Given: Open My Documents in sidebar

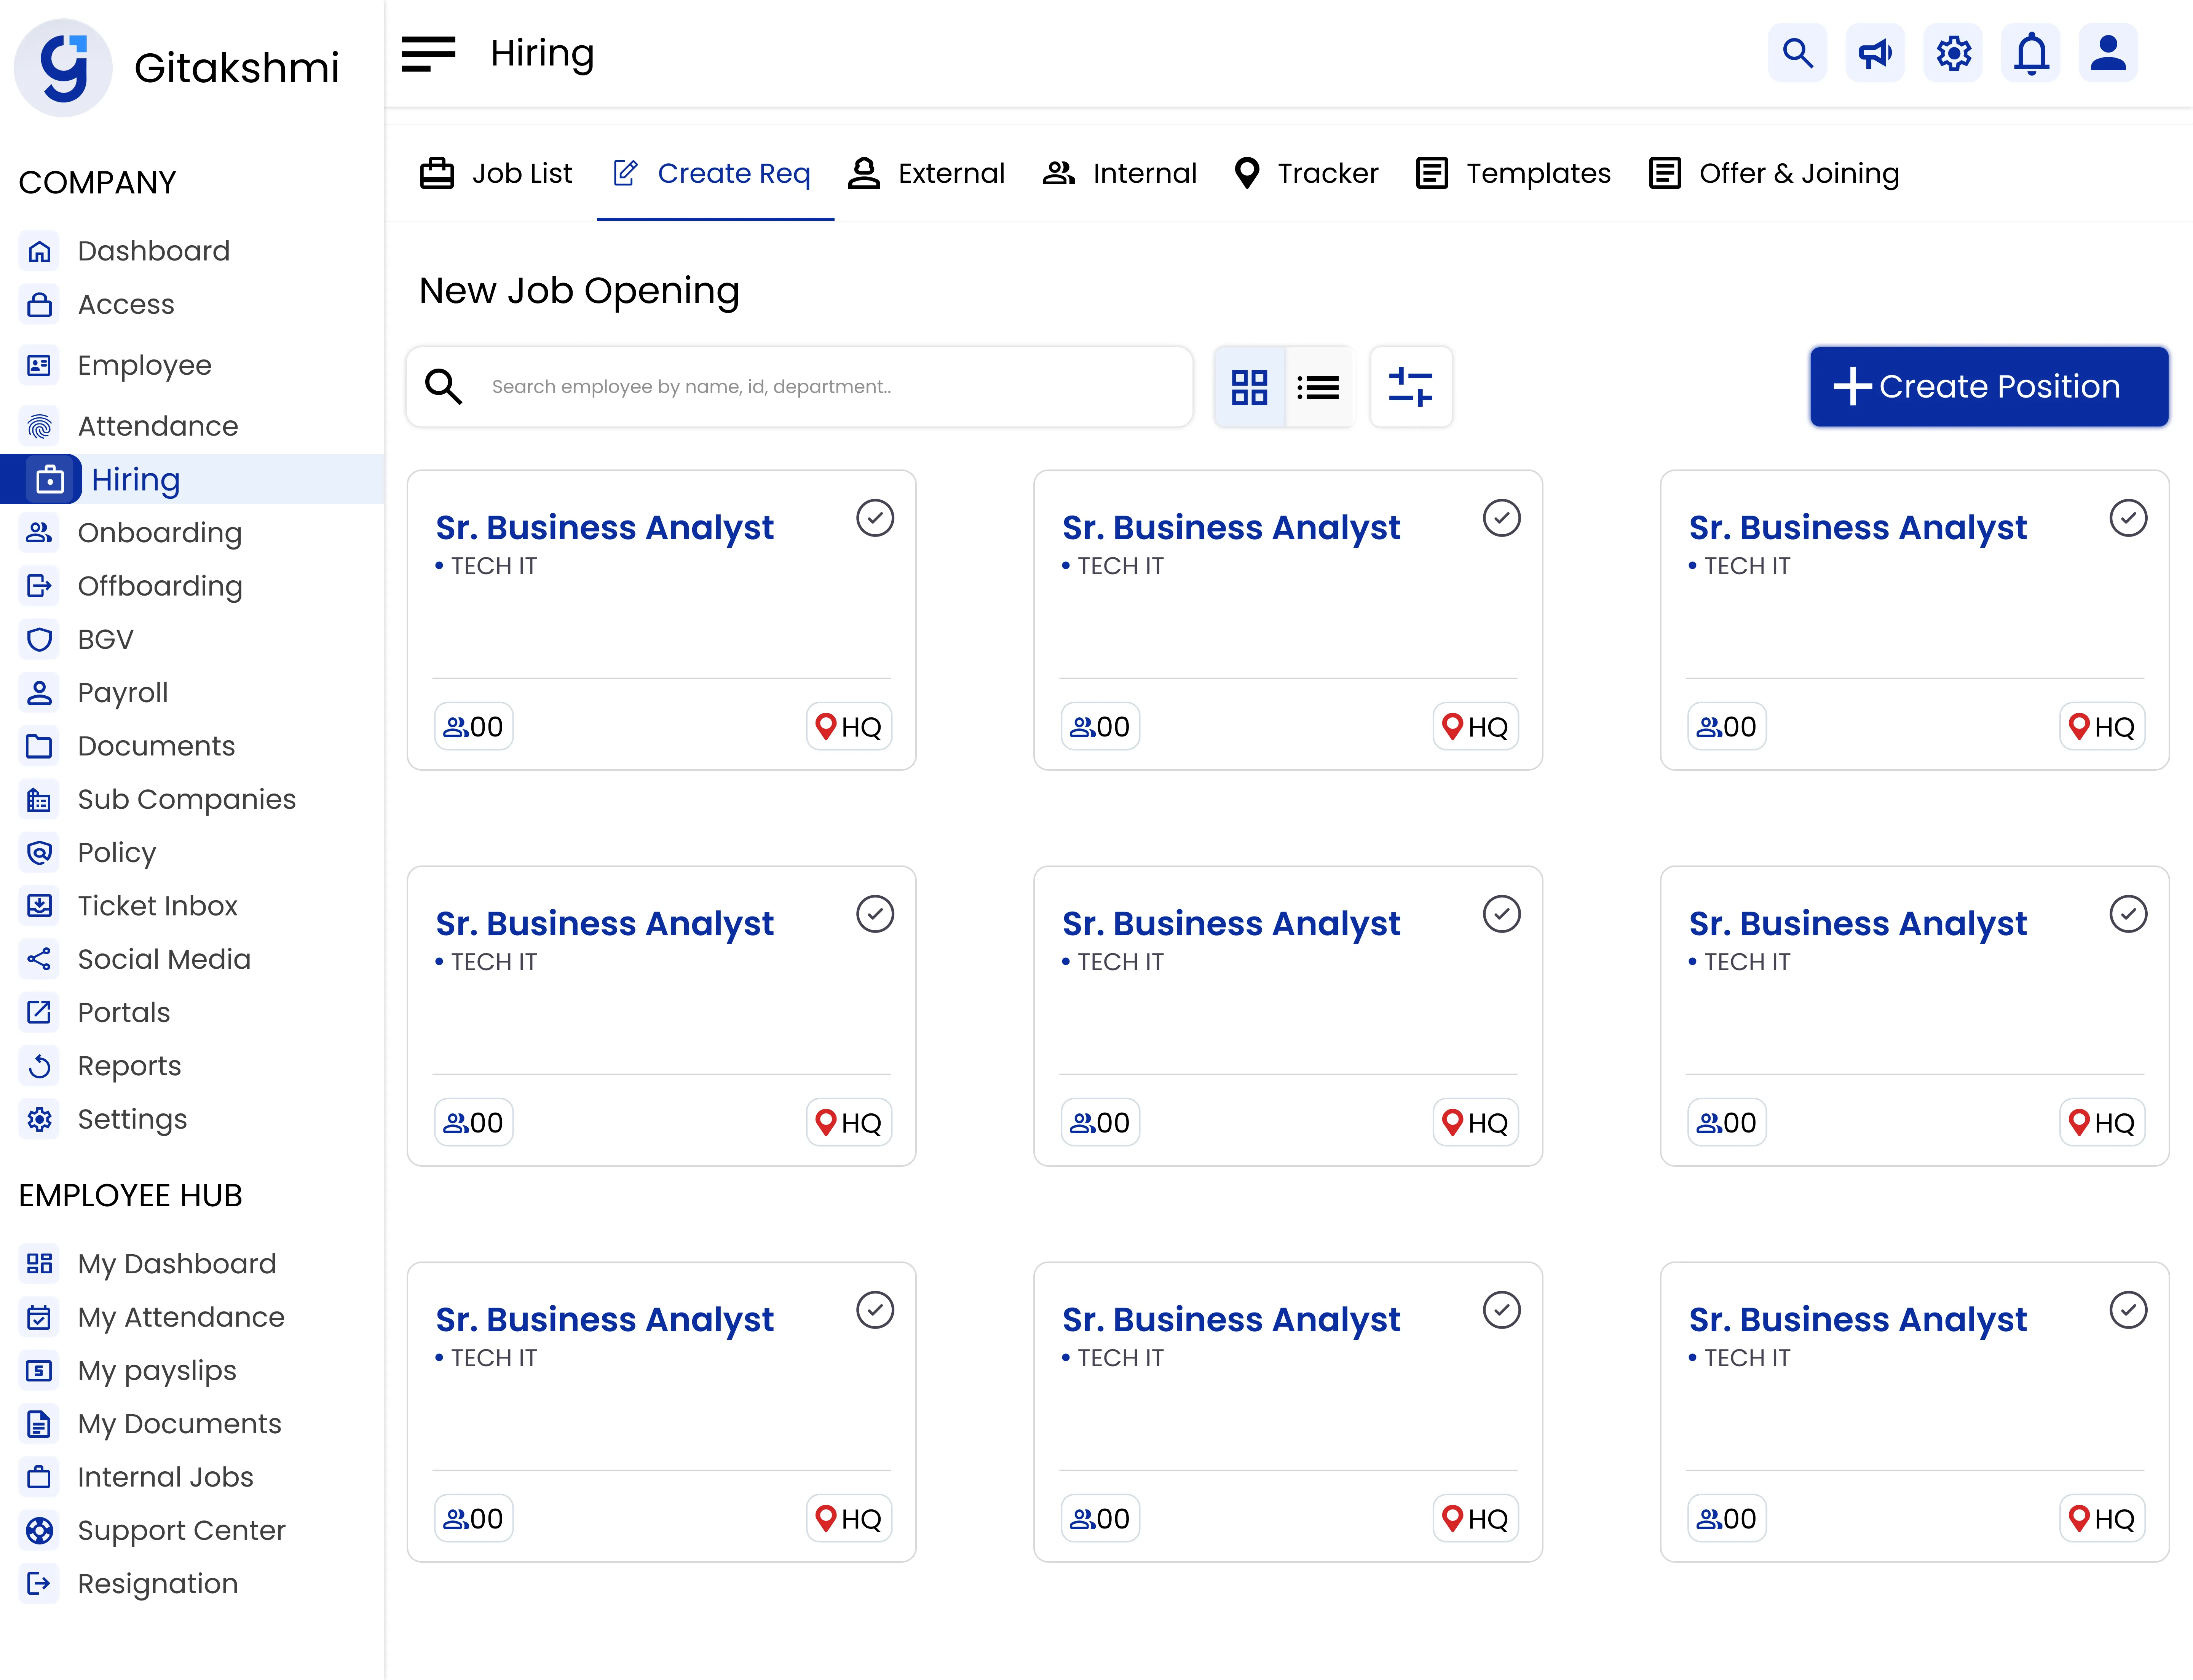Looking at the screenshot, I should [150, 1424].
